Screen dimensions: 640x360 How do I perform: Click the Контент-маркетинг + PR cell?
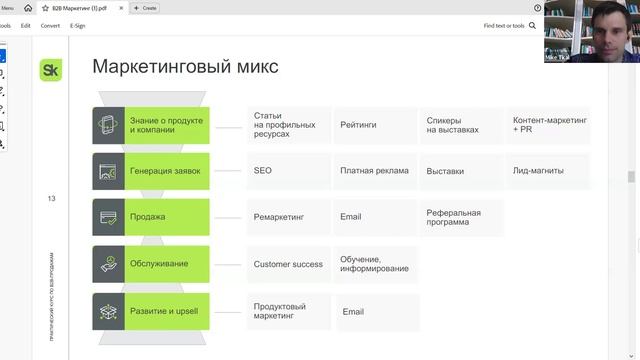coord(548,125)
